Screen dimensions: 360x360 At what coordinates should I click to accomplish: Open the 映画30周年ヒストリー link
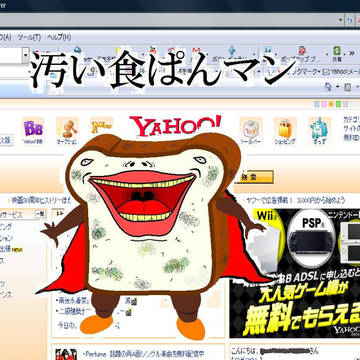point(40,201)
